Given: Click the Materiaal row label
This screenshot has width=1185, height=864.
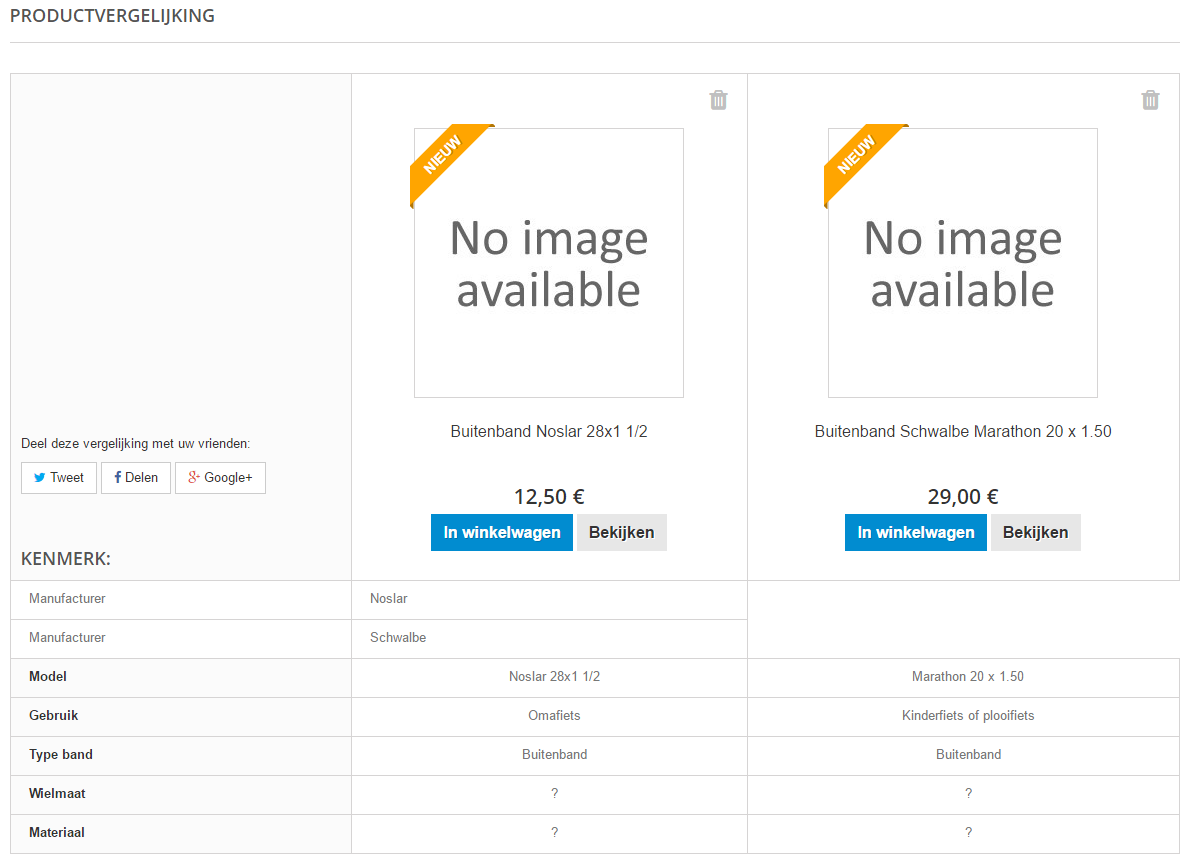Looking at the screenshot, I should pos(57,832).
